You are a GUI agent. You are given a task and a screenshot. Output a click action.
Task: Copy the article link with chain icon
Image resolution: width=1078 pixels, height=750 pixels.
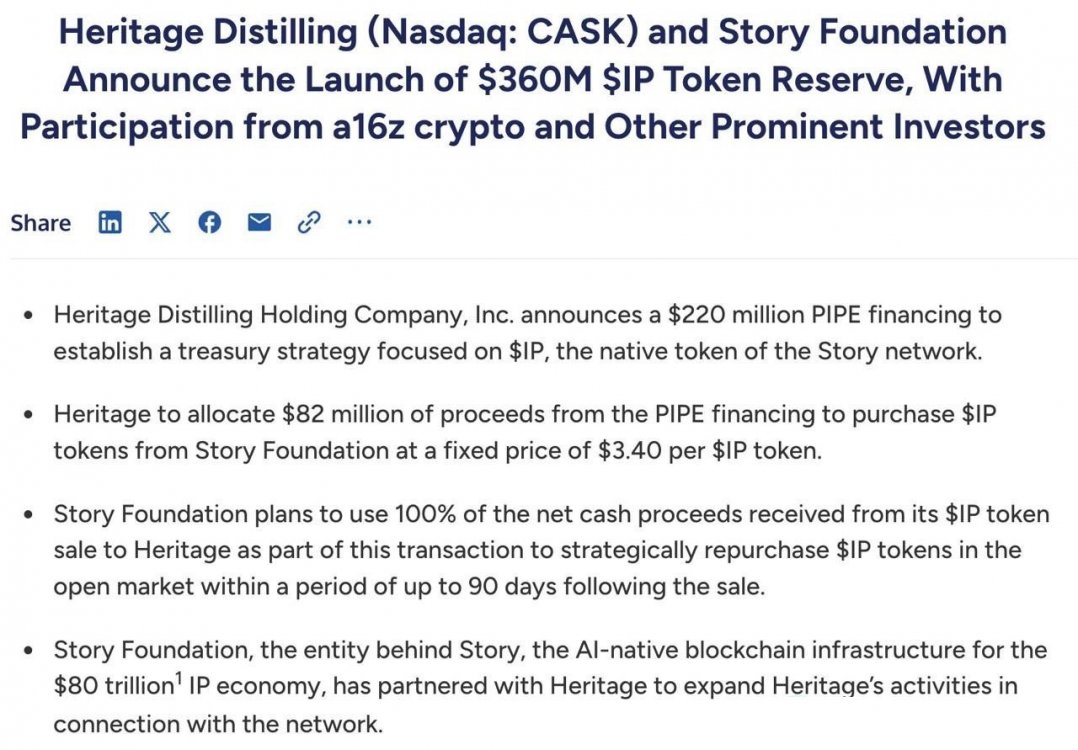click(309, 222)
